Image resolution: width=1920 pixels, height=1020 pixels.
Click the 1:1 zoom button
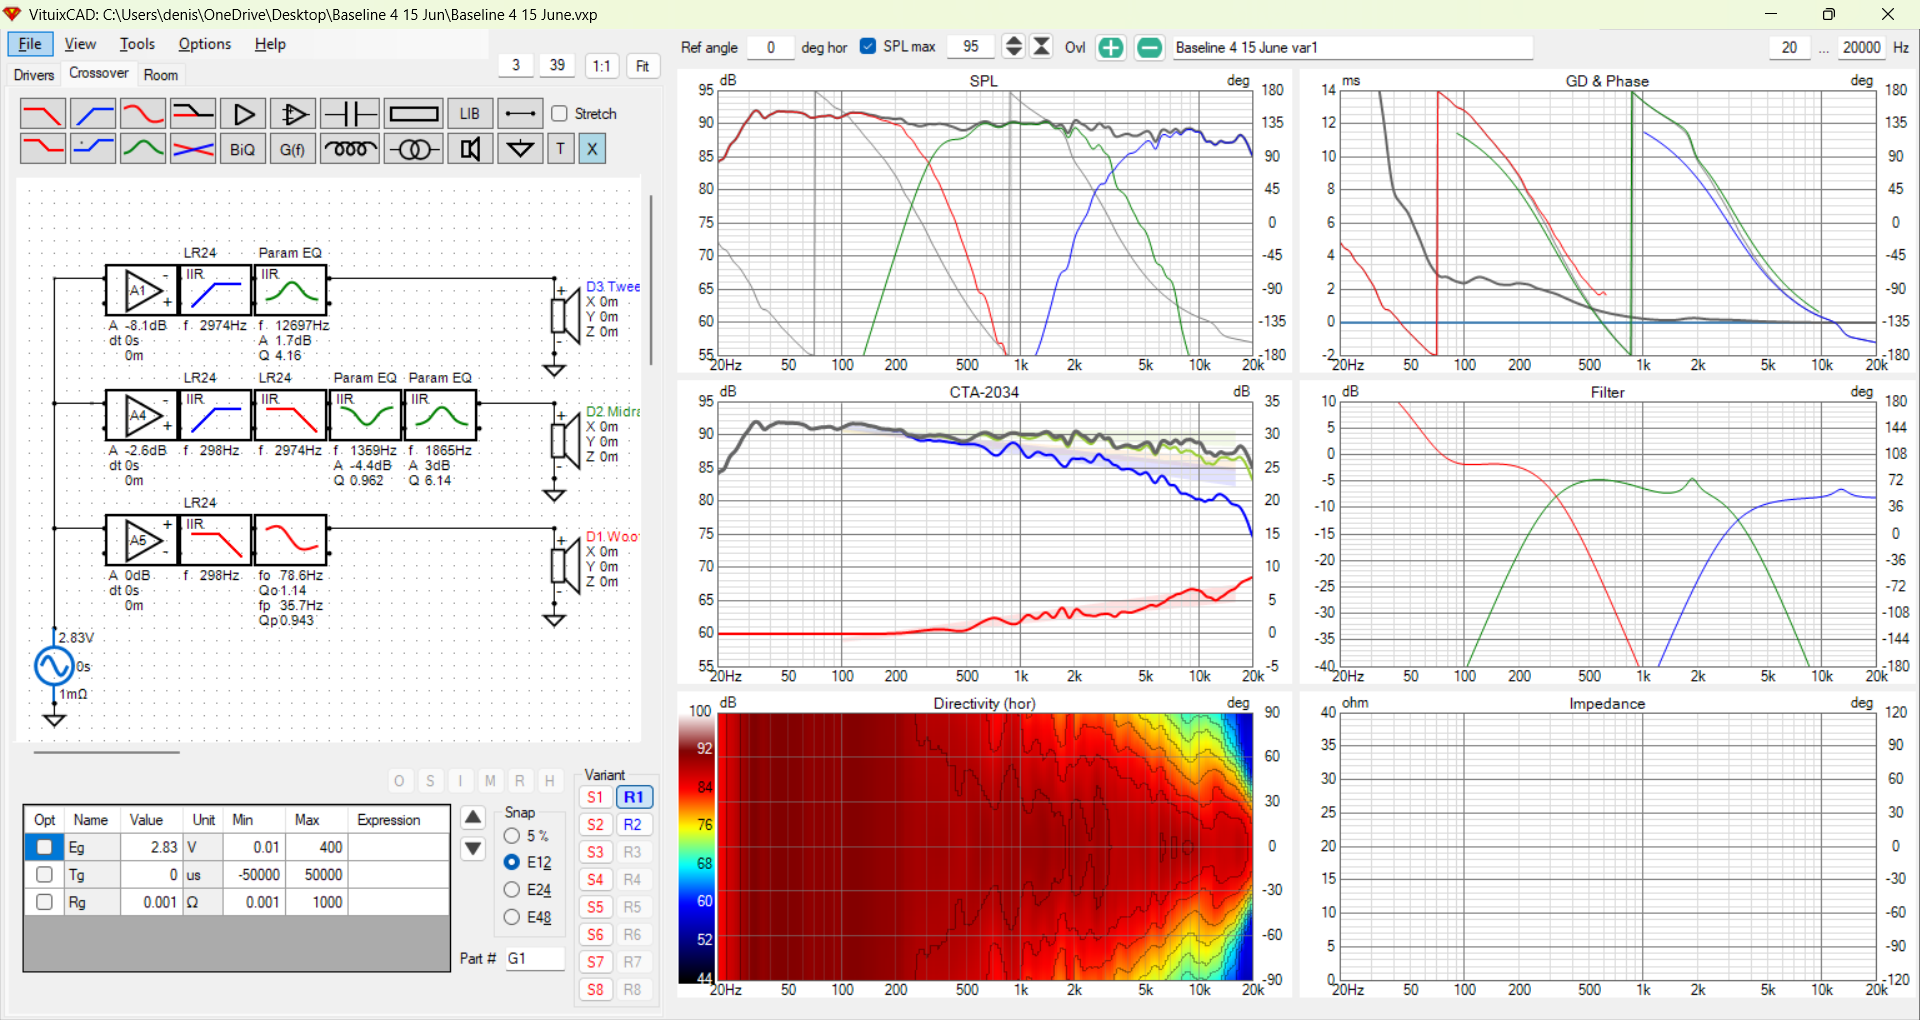coord(601,66)
